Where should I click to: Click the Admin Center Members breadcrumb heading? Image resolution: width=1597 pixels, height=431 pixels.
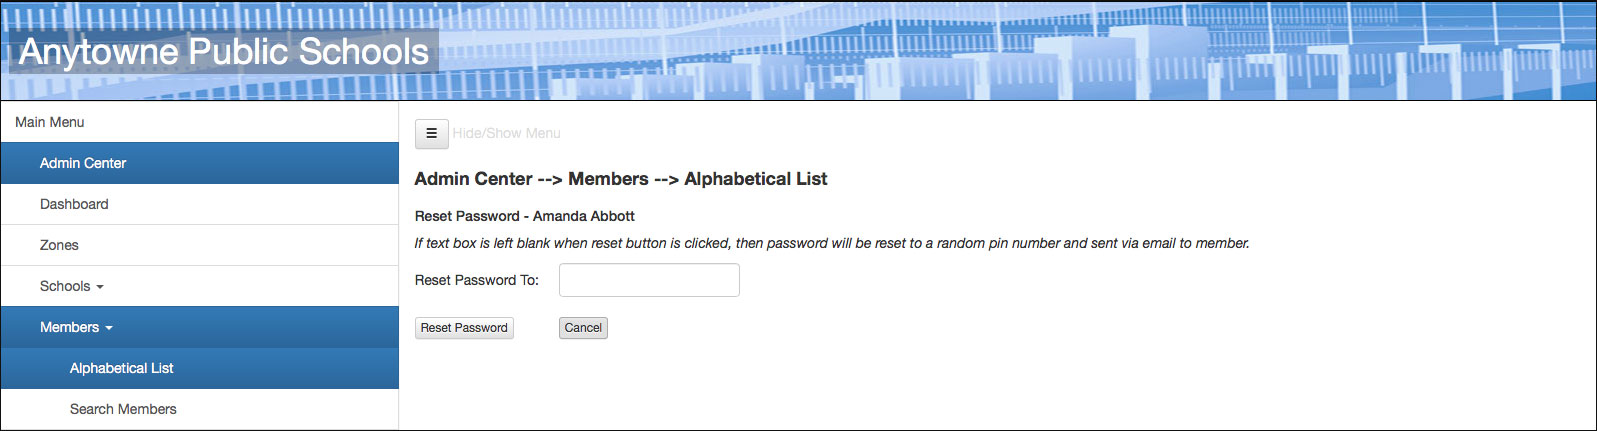(x=621, y=179)
